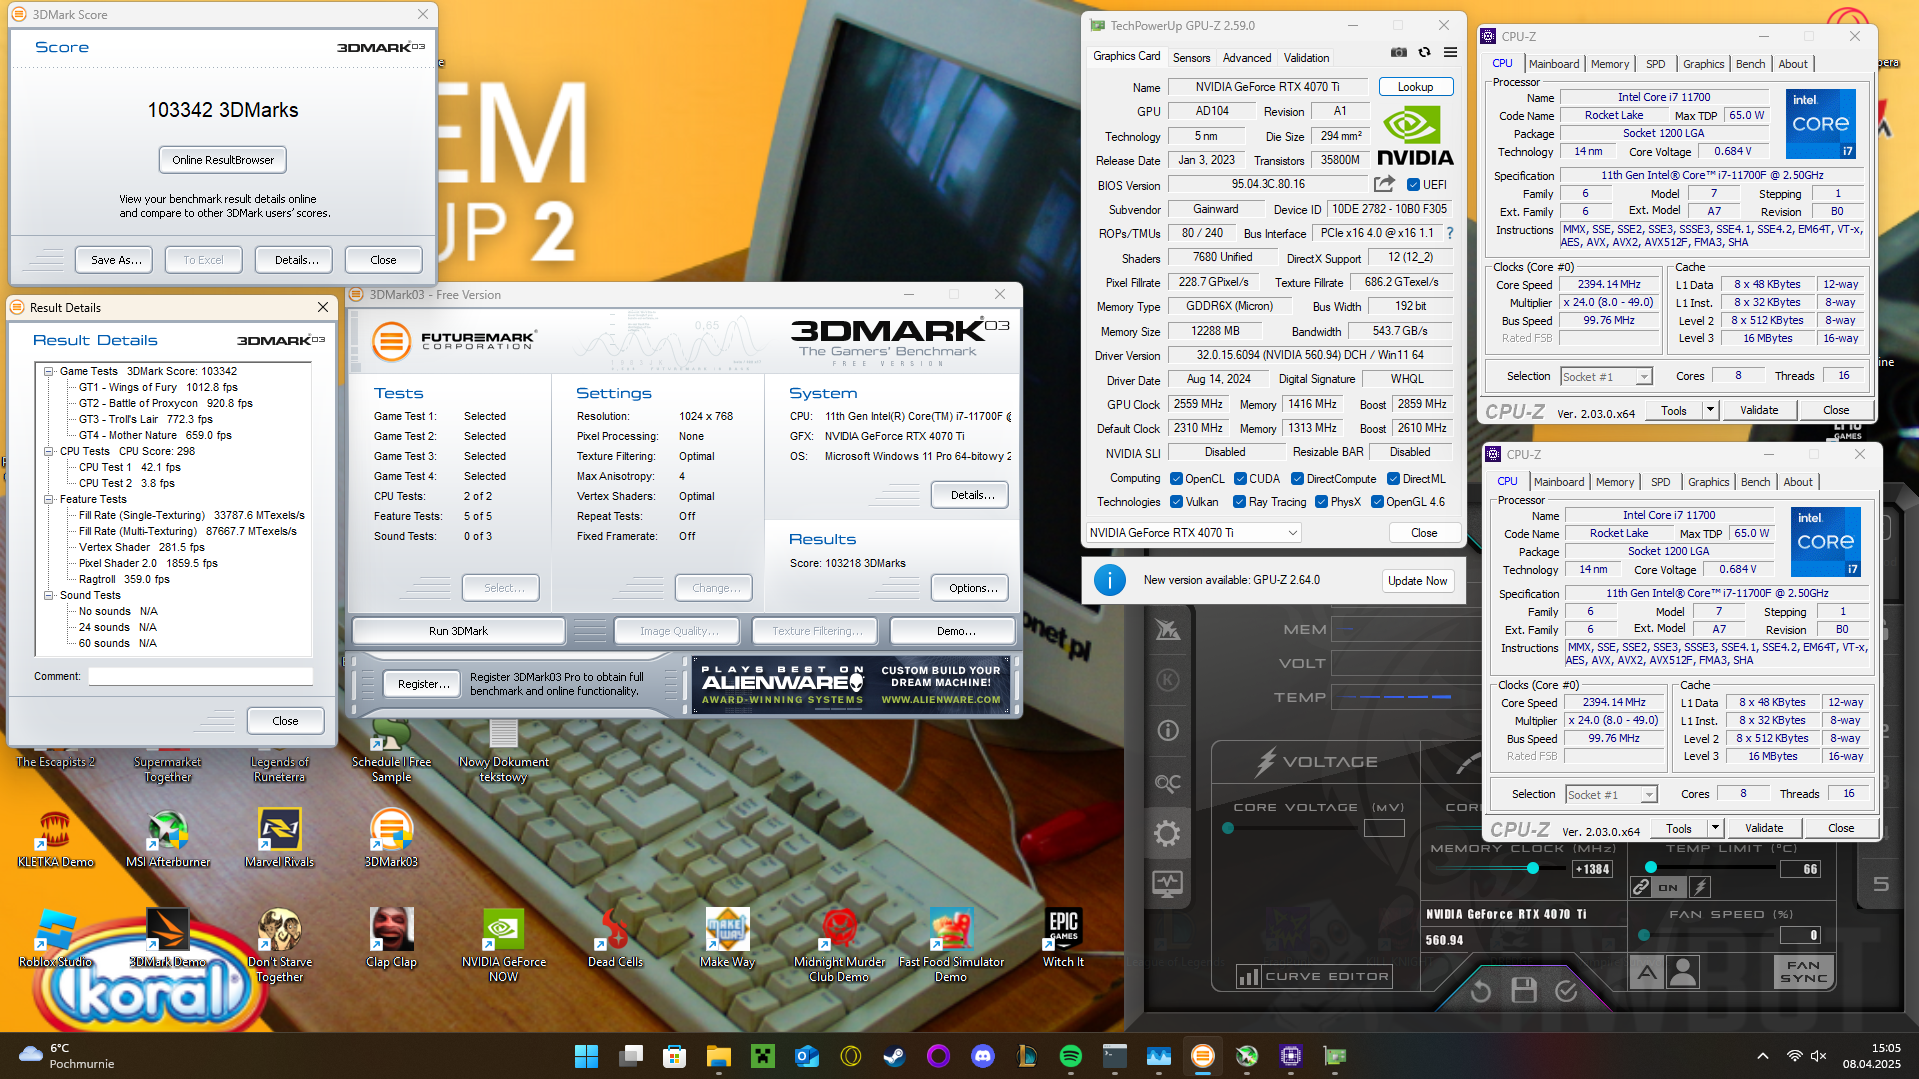Adjust Afterburner core voltage slider
Screen dimensions: 1919x1079
[1228, 828]
